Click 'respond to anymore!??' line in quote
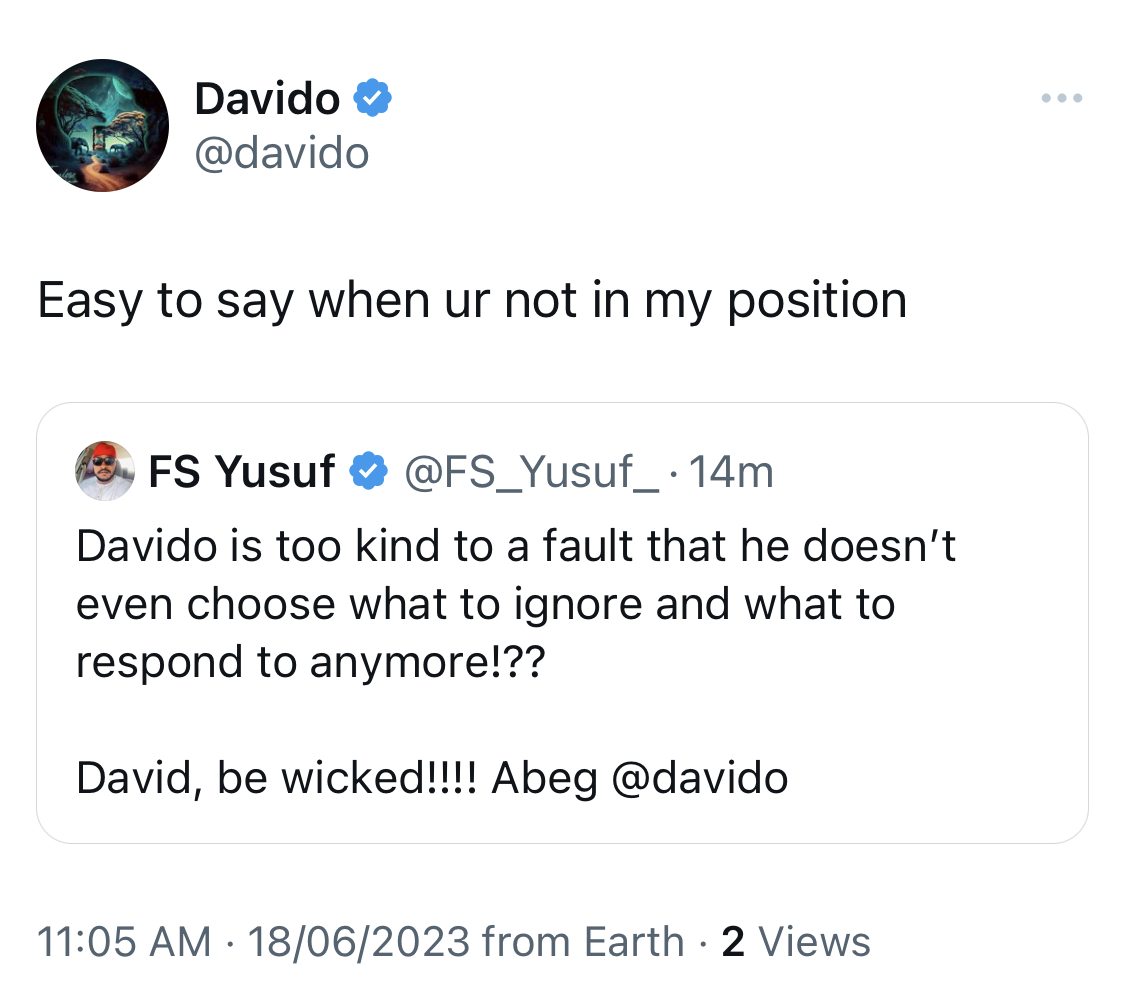The width and height of the screenshot is (1125, 996). tap(311, 662)
